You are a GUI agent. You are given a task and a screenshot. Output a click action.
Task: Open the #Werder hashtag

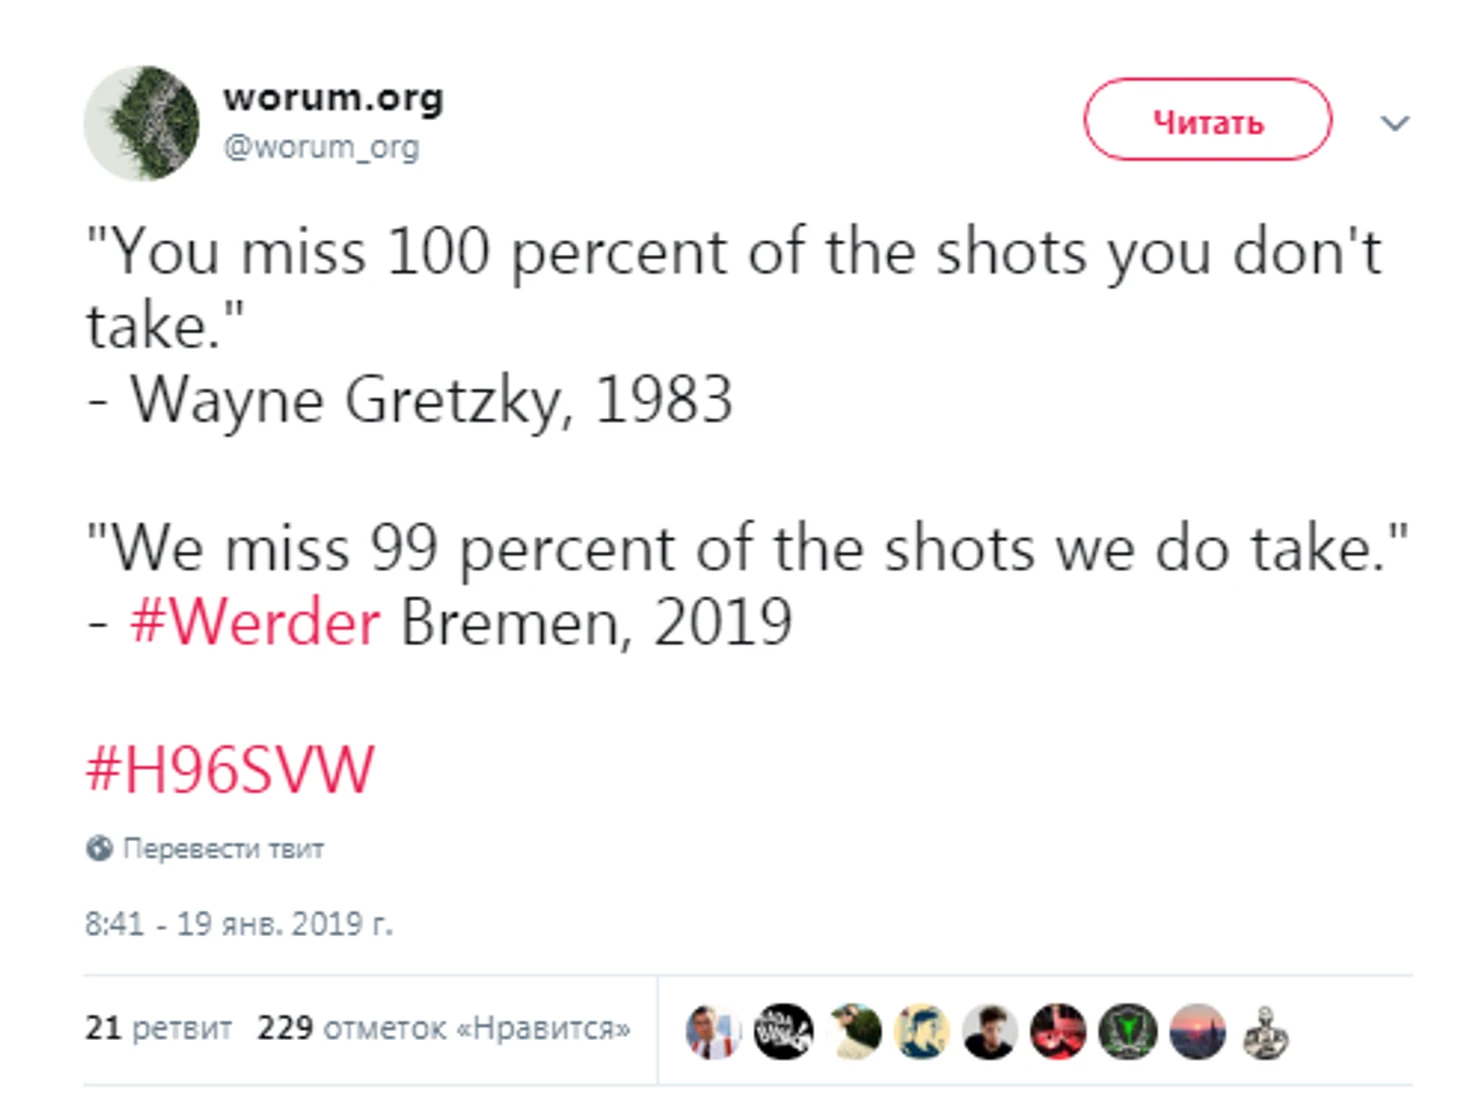[254, 622]
